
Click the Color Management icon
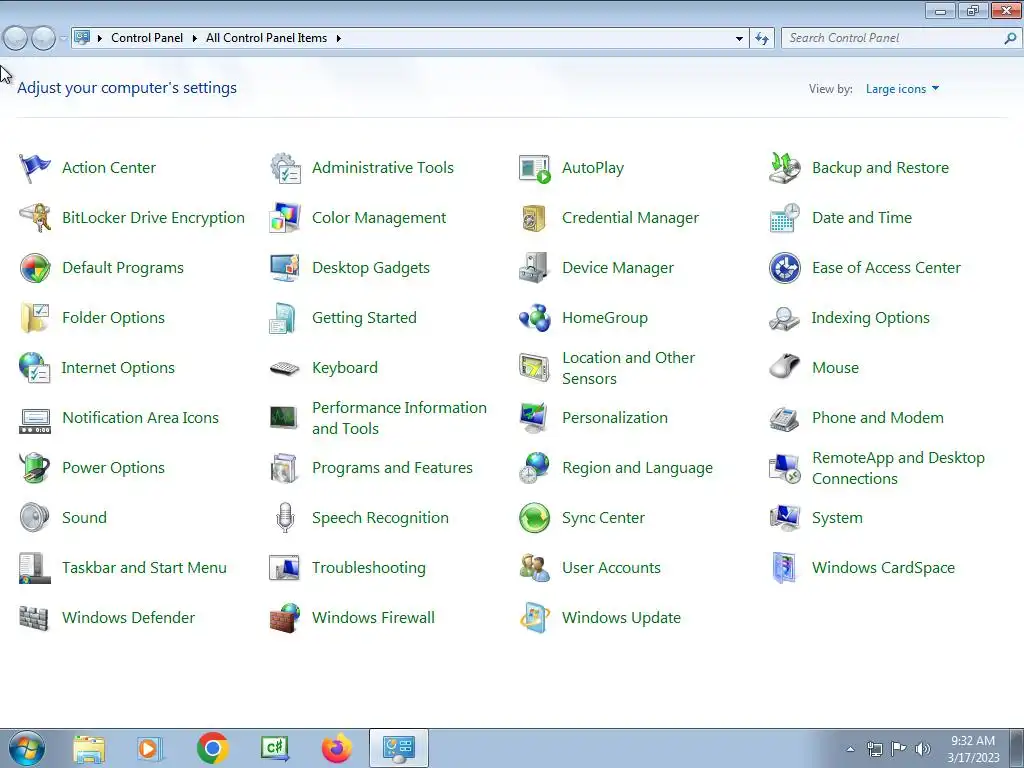click(x=285, y=217)
